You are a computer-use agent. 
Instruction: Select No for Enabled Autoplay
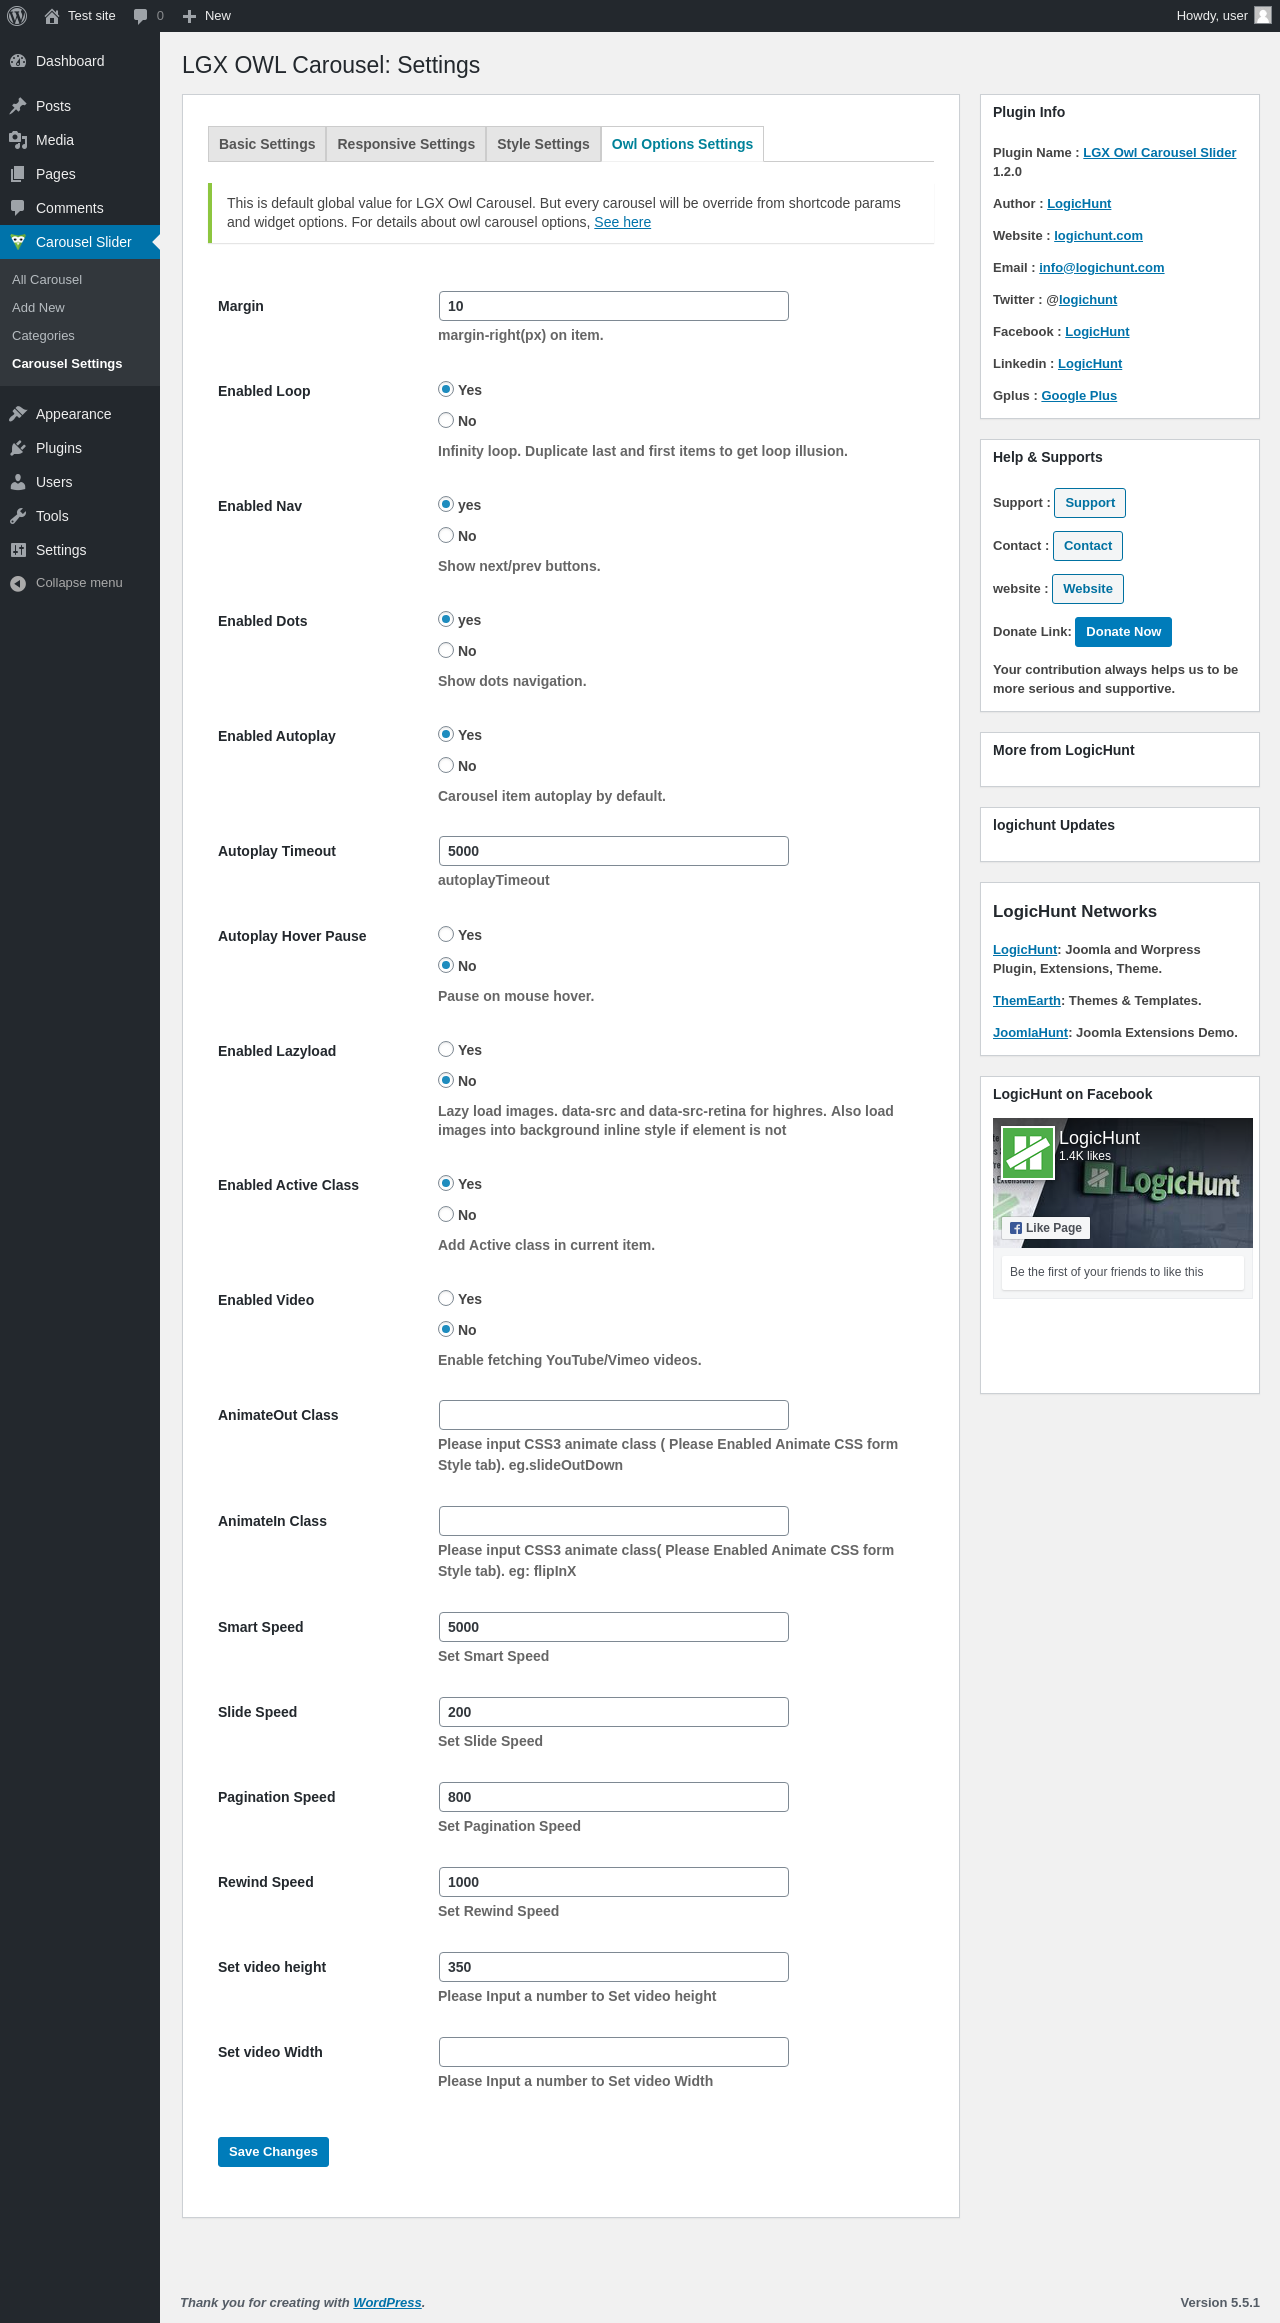coord(446,765)
